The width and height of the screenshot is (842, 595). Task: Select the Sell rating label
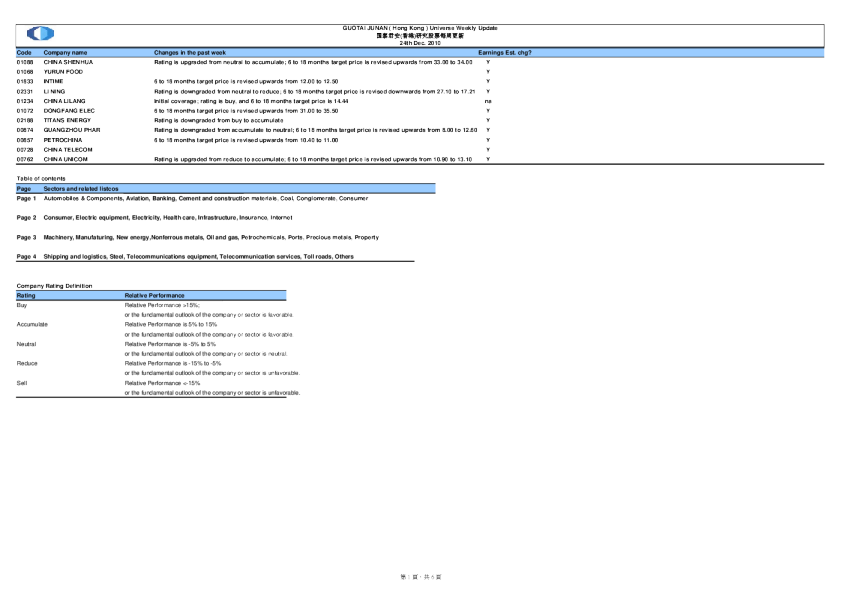[23, 382]
